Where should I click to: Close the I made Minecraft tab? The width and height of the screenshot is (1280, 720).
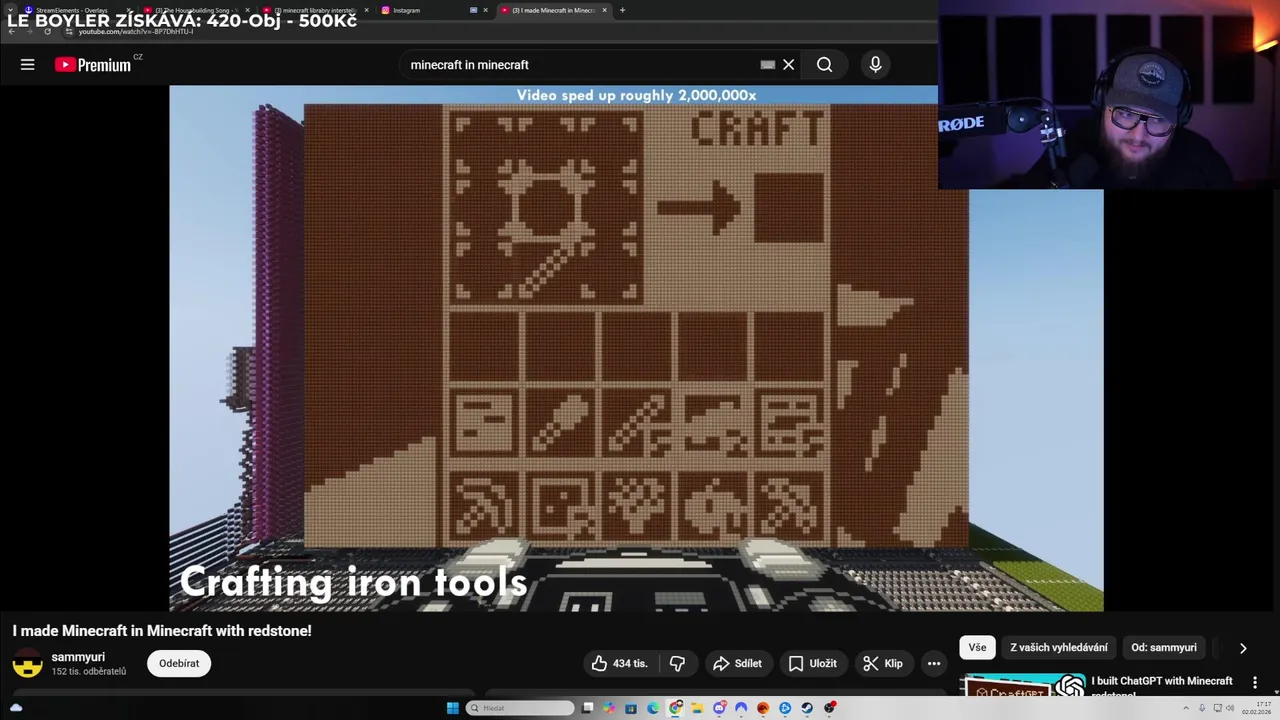coord(604,10)
